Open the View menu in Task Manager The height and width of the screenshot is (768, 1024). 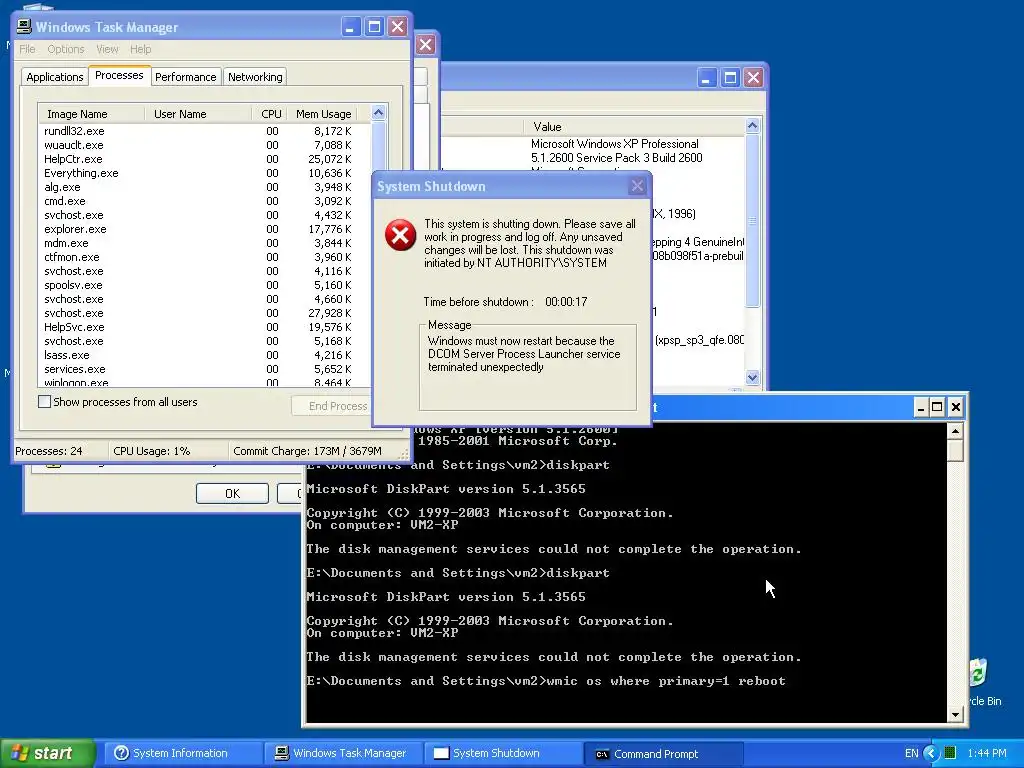[x=107, y=49]
